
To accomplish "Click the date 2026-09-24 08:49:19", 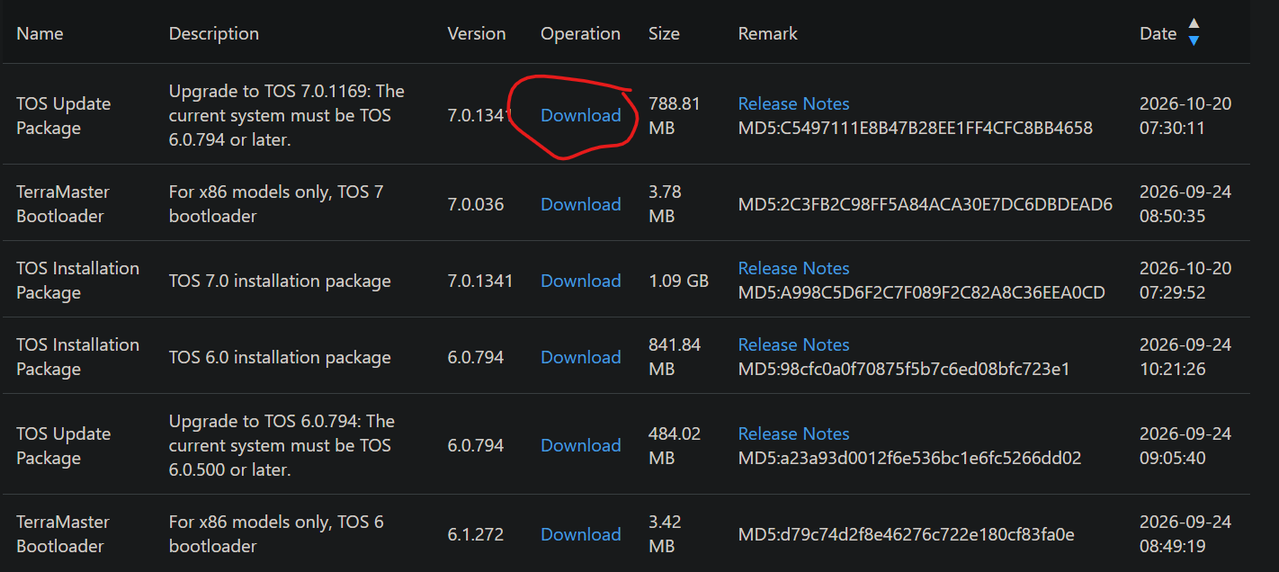I will pos(1186,534).
